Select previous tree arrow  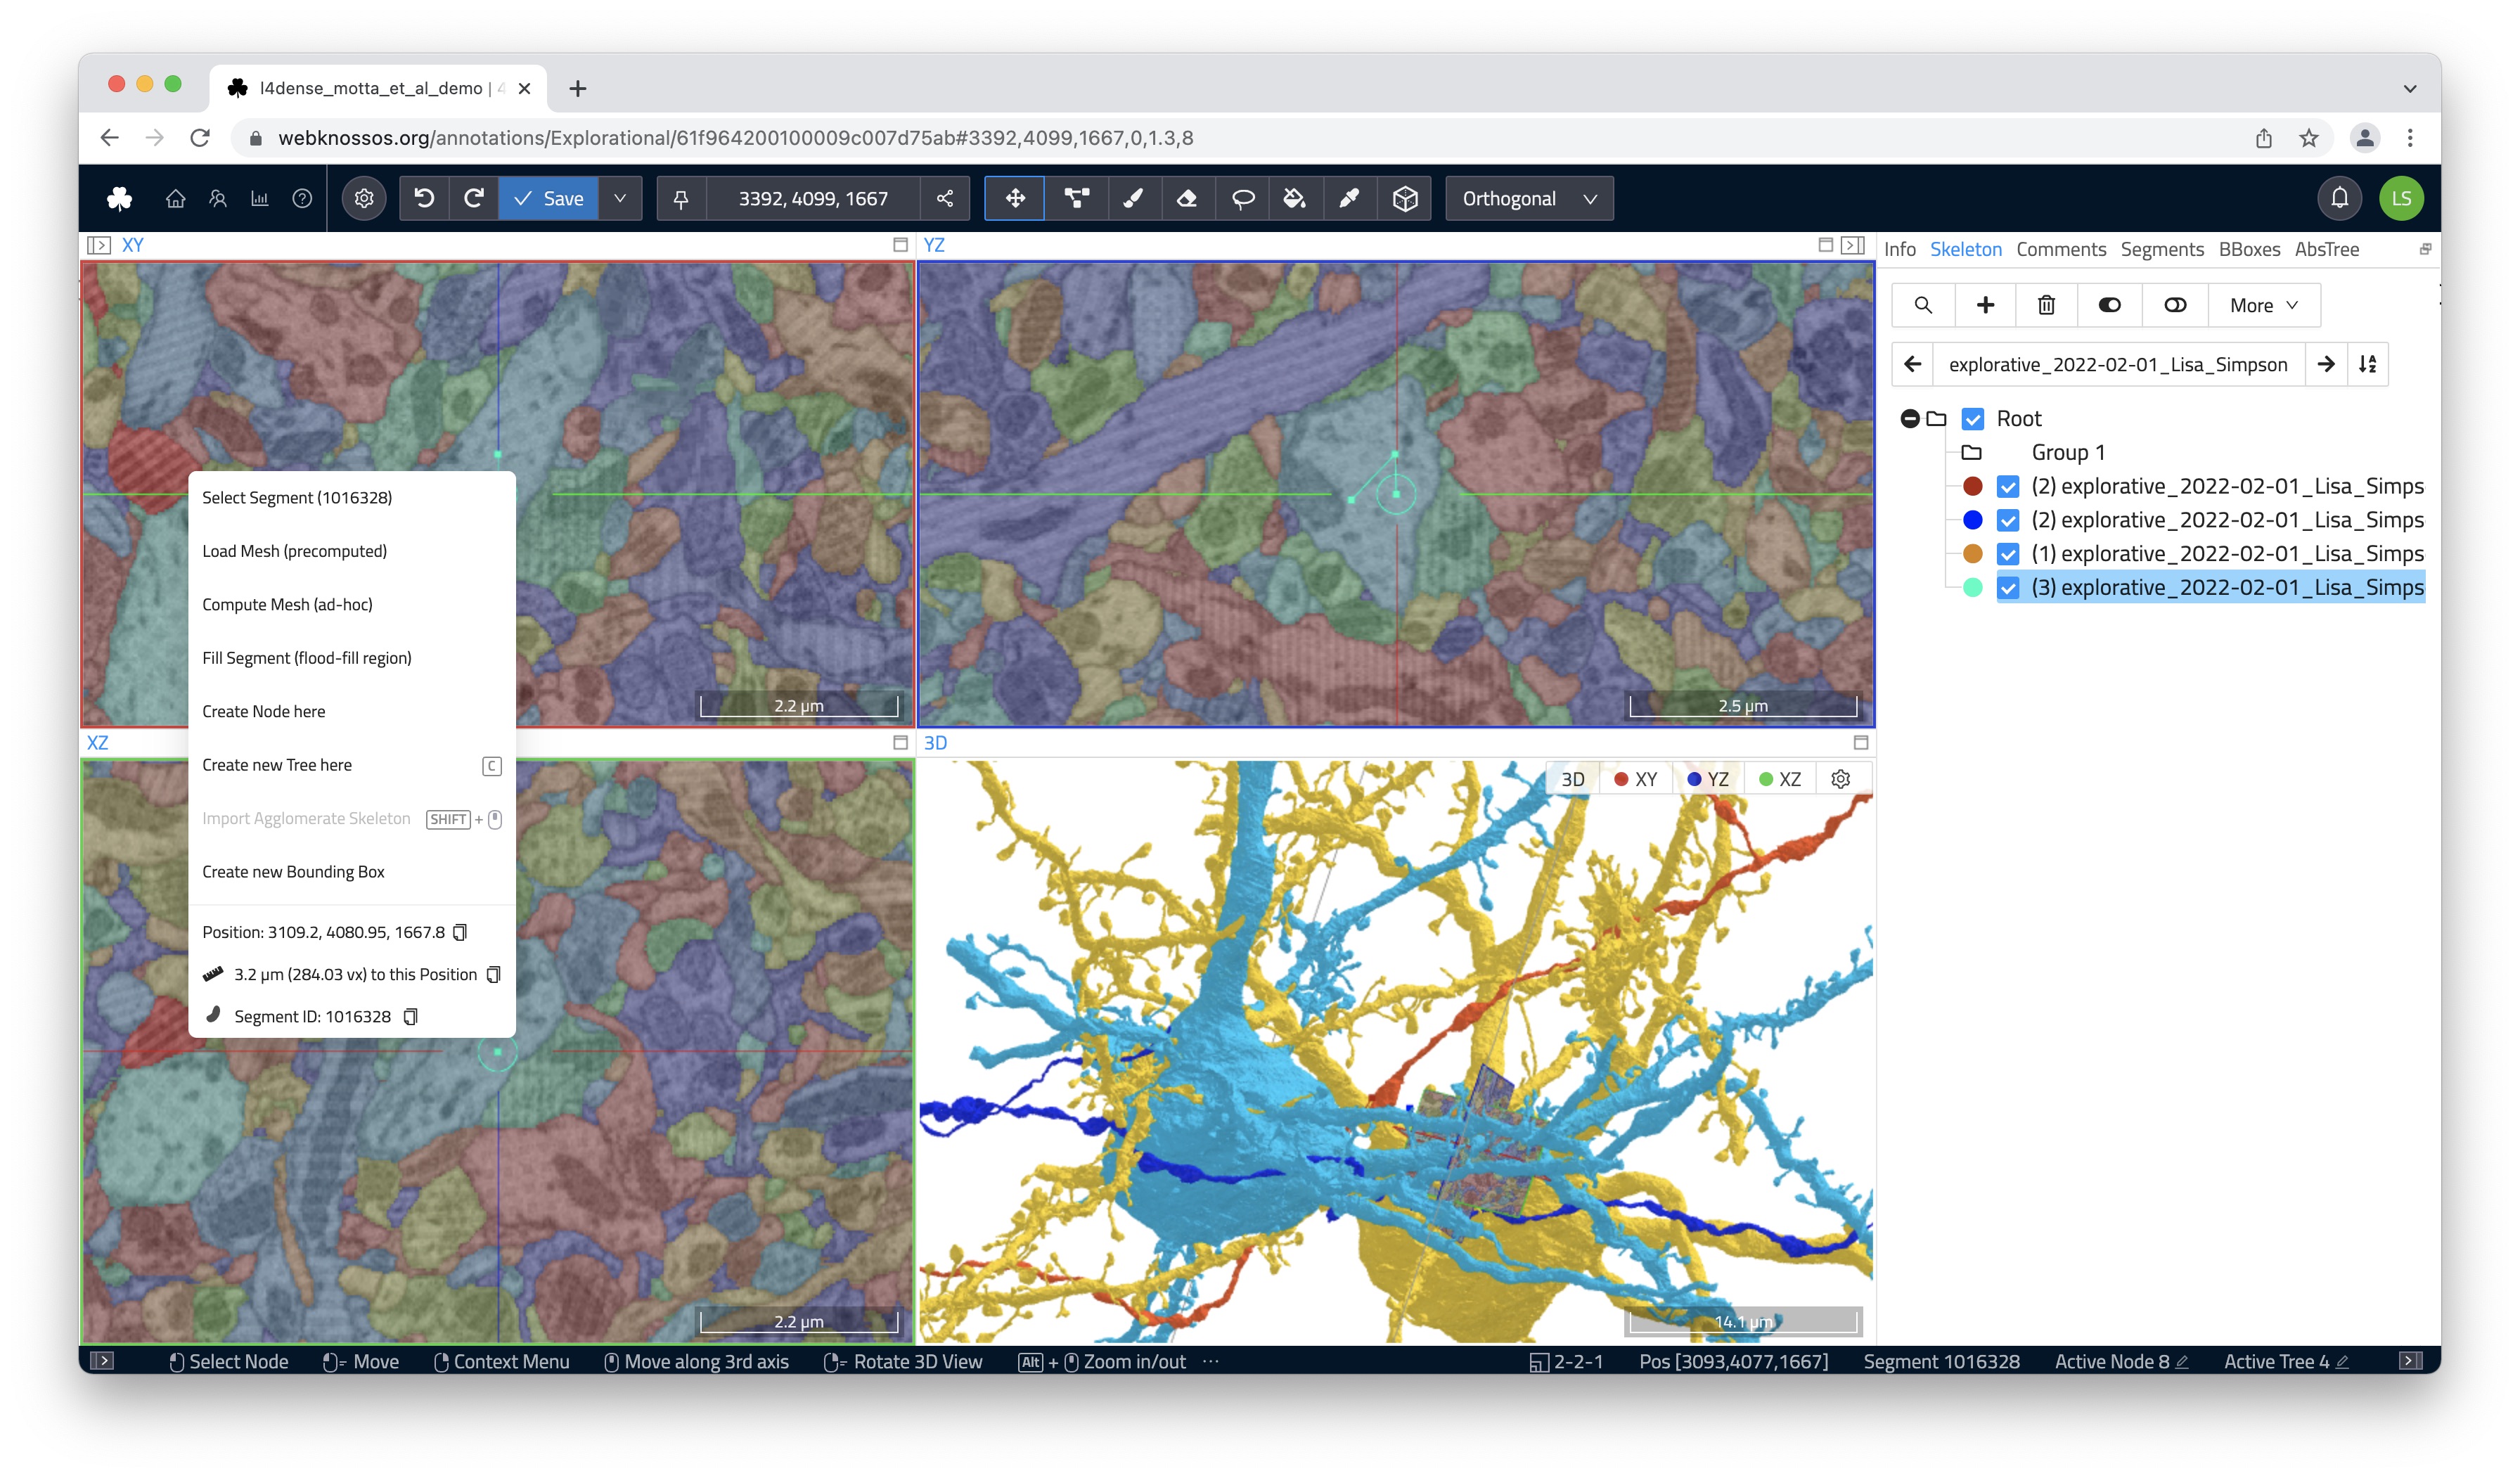1913,364
